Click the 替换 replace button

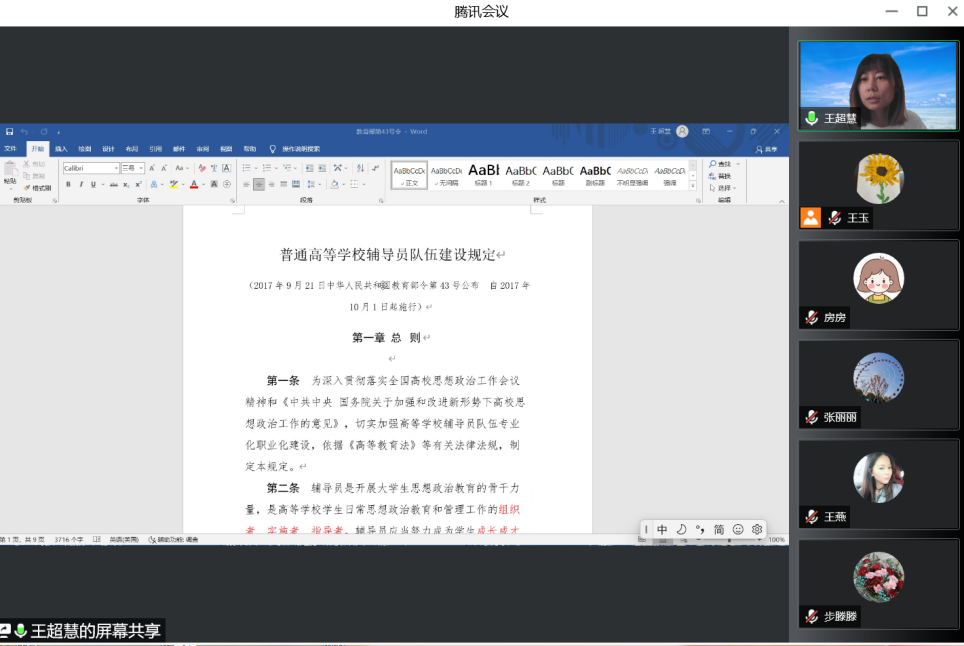coord(723,176)
